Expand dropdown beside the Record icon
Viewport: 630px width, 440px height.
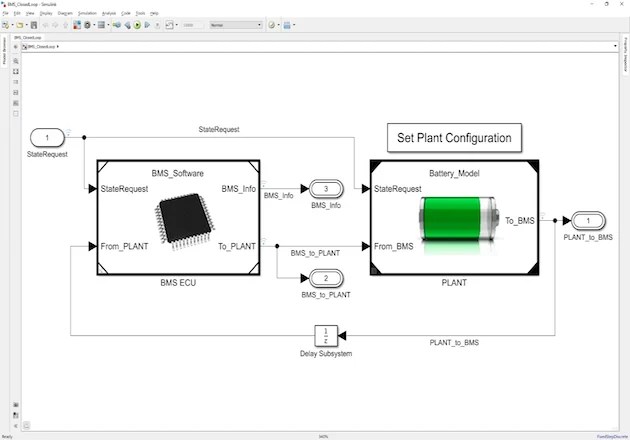click(176, 25)
